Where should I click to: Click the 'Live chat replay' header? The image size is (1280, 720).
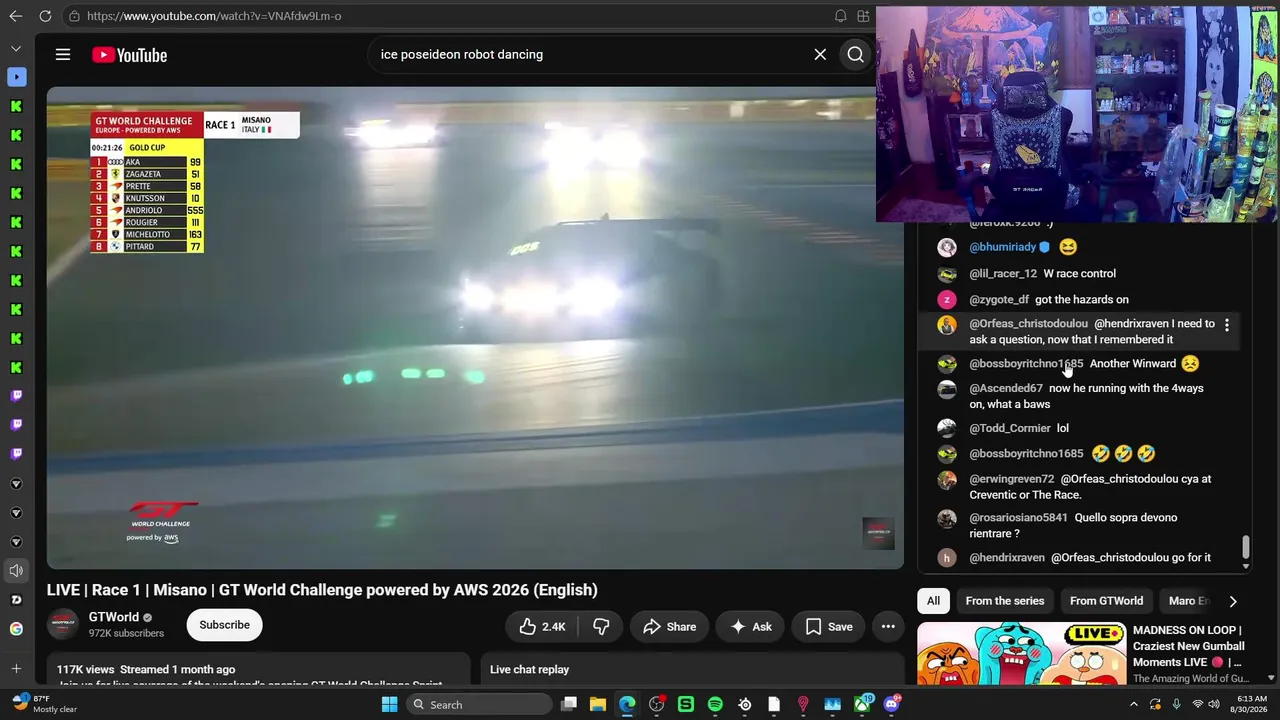(x=529, y=669)
